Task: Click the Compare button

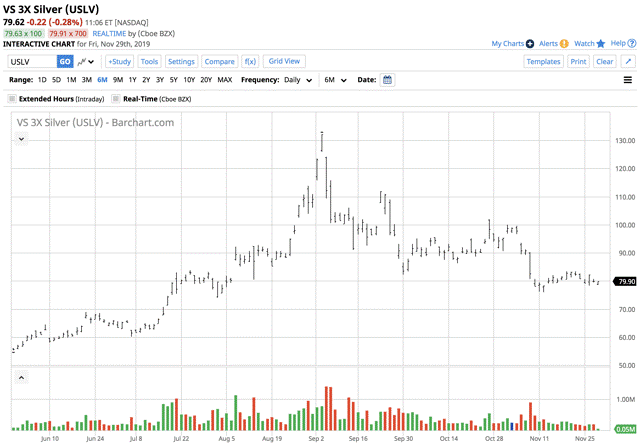Action: click(220, 62)
